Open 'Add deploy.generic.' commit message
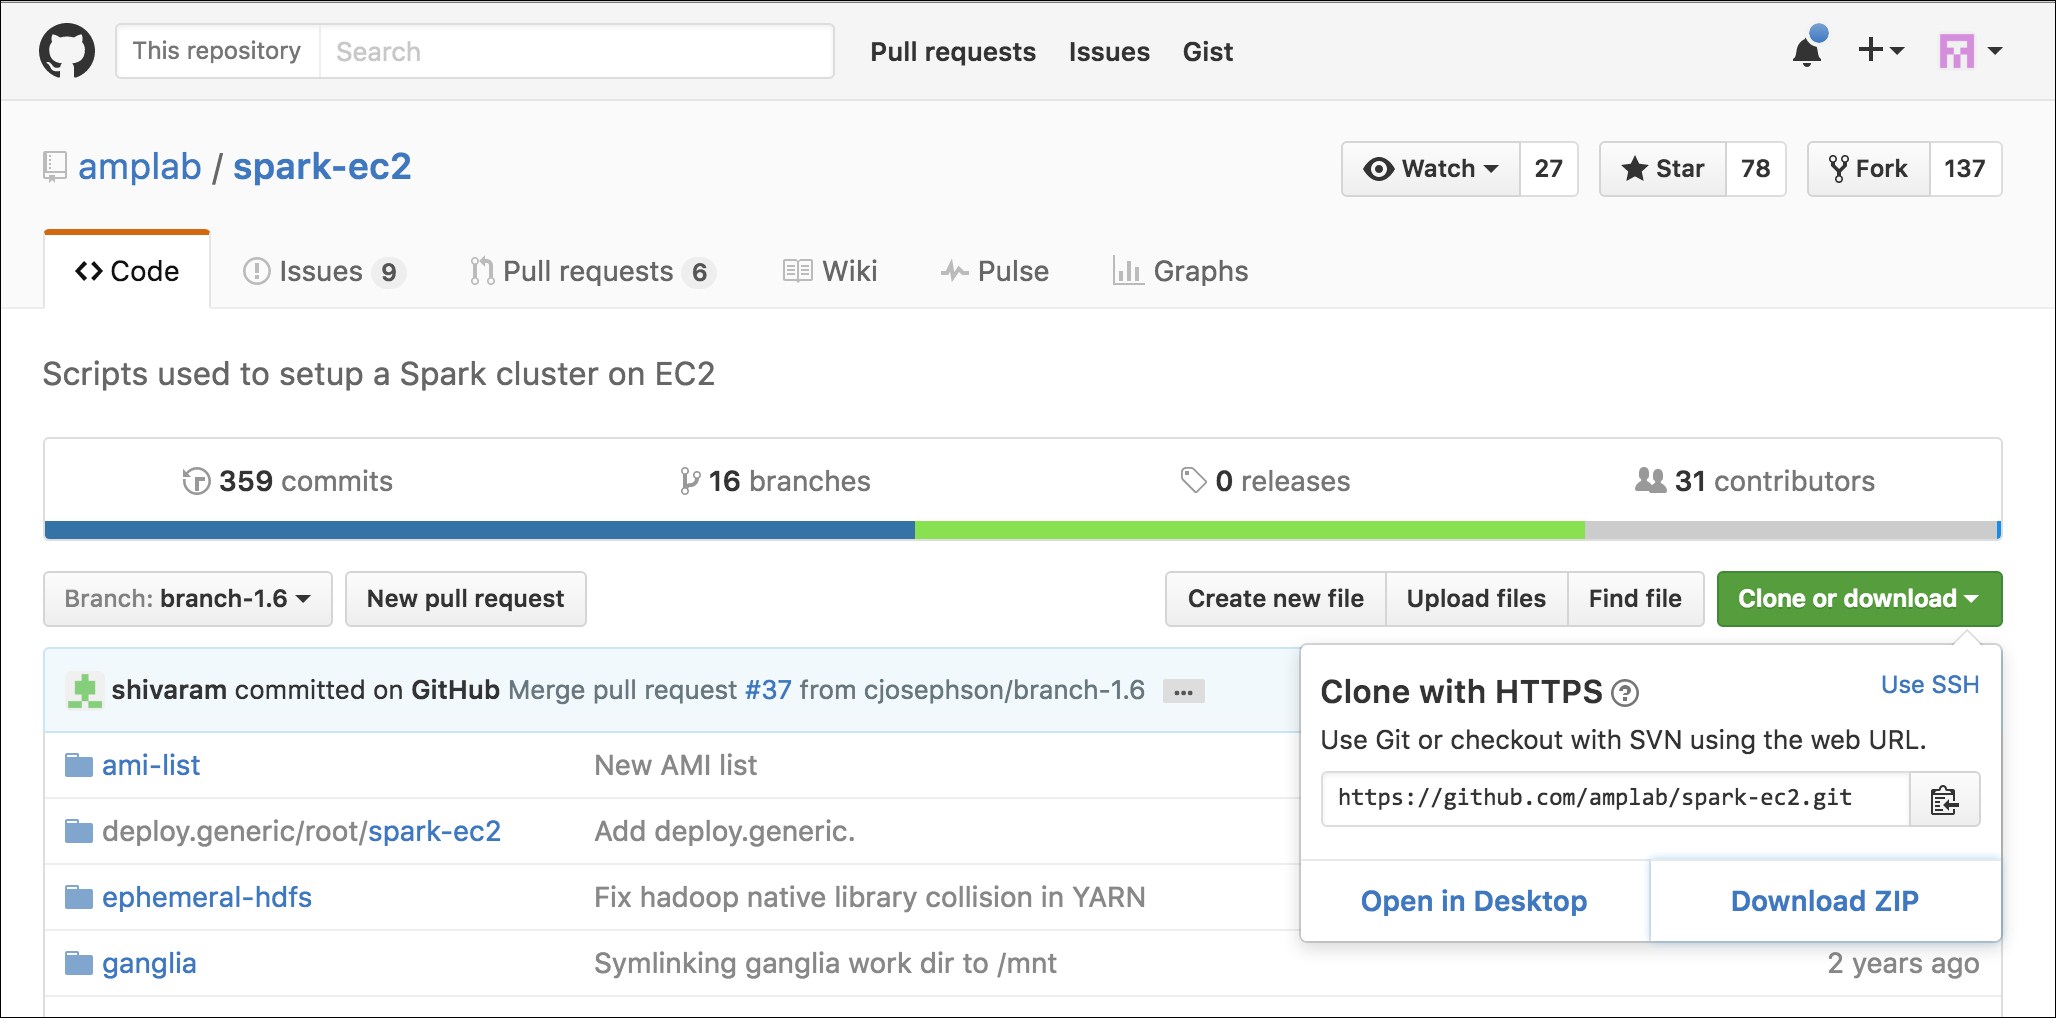Viewport: 2056px width, 1018px height. pyautogui.click(x=725, y=831)
